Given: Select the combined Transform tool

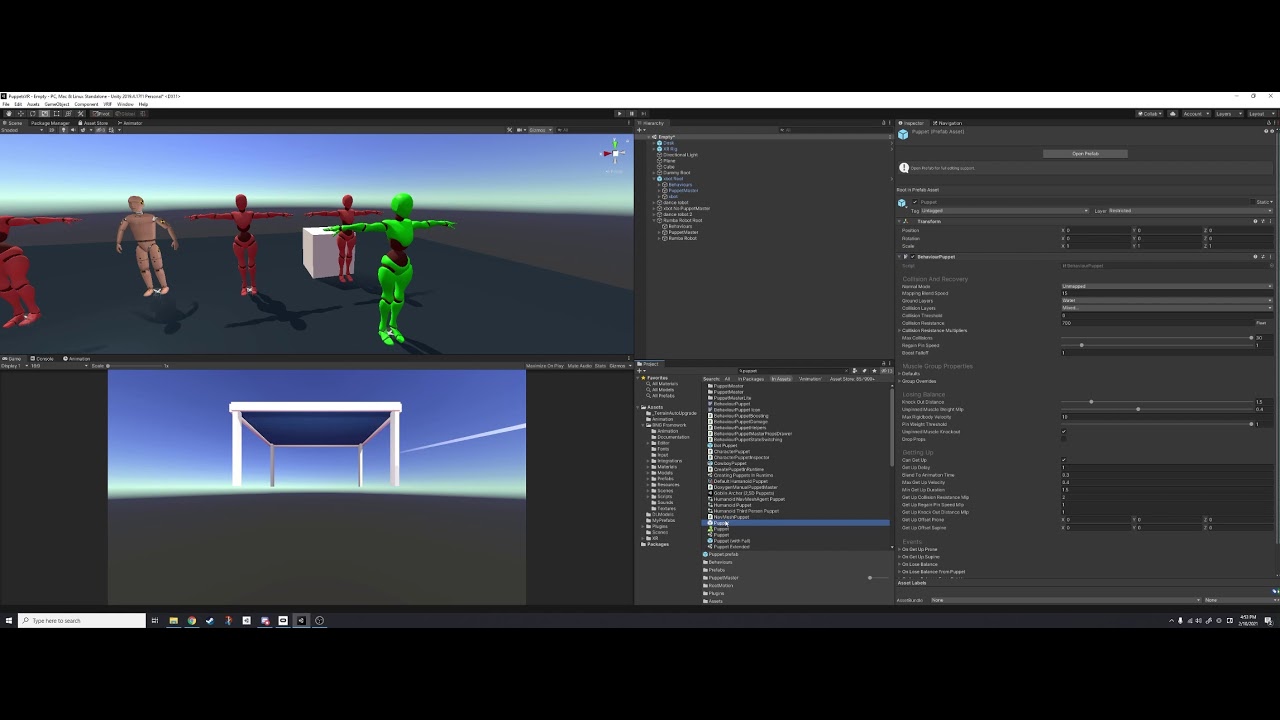Looking at the screenshot, I should [68, 114].
